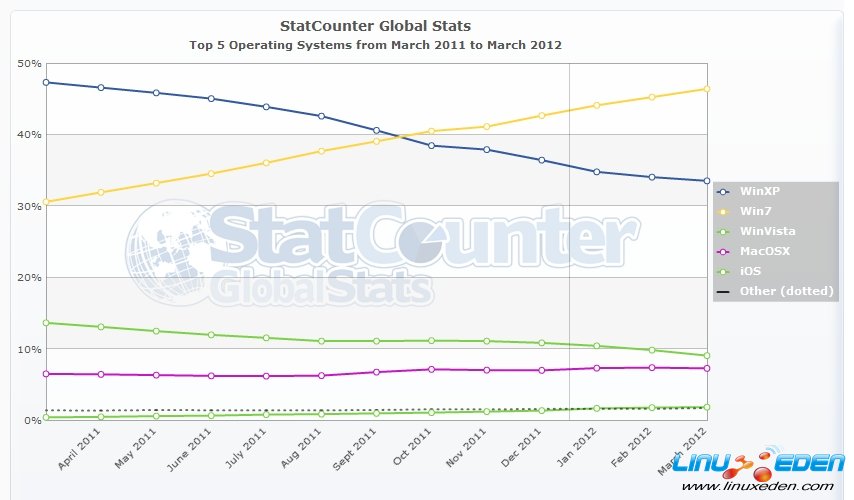Select MacOSX data point for Oct 2011
Screen dimensions: 854x500
pos(431,369)
